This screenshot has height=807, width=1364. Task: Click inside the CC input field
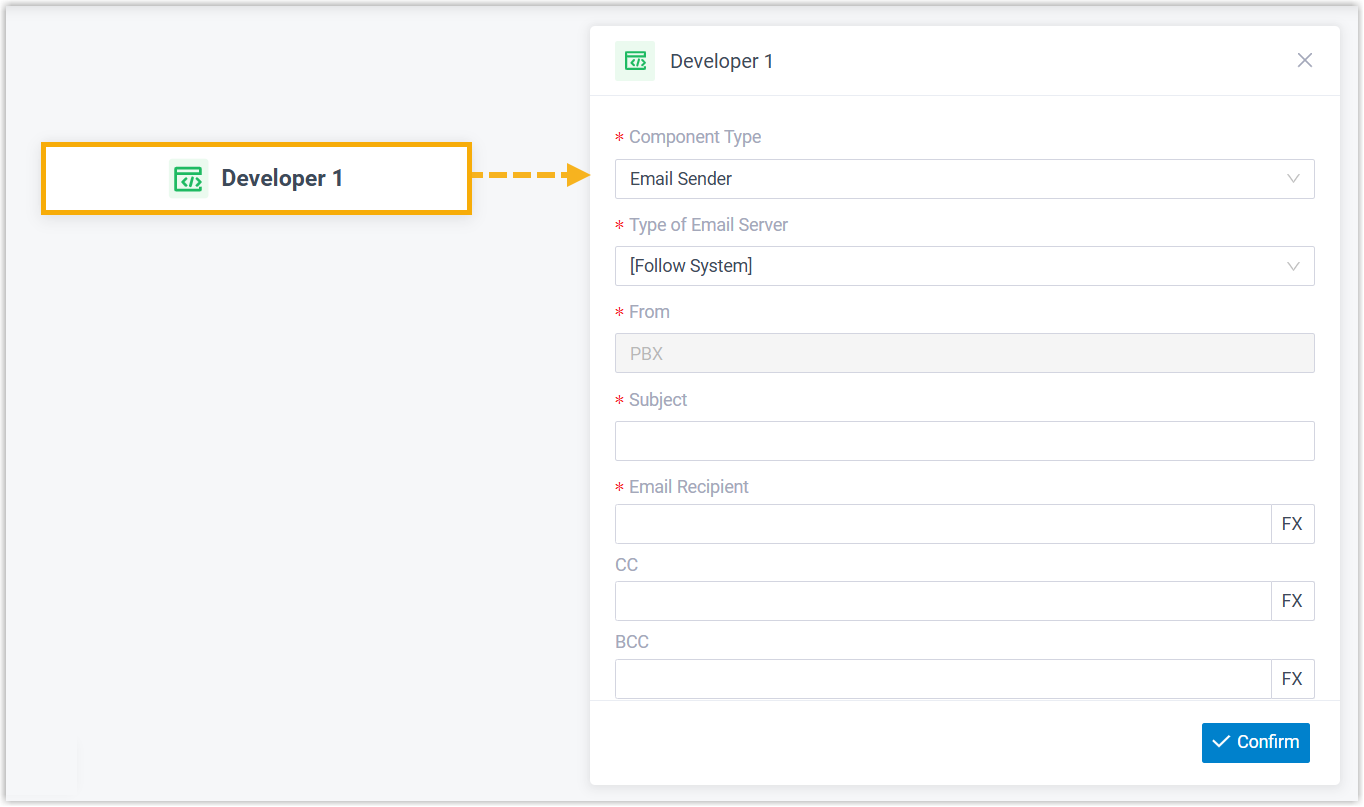pyautogui.click(x=940, y=600)
